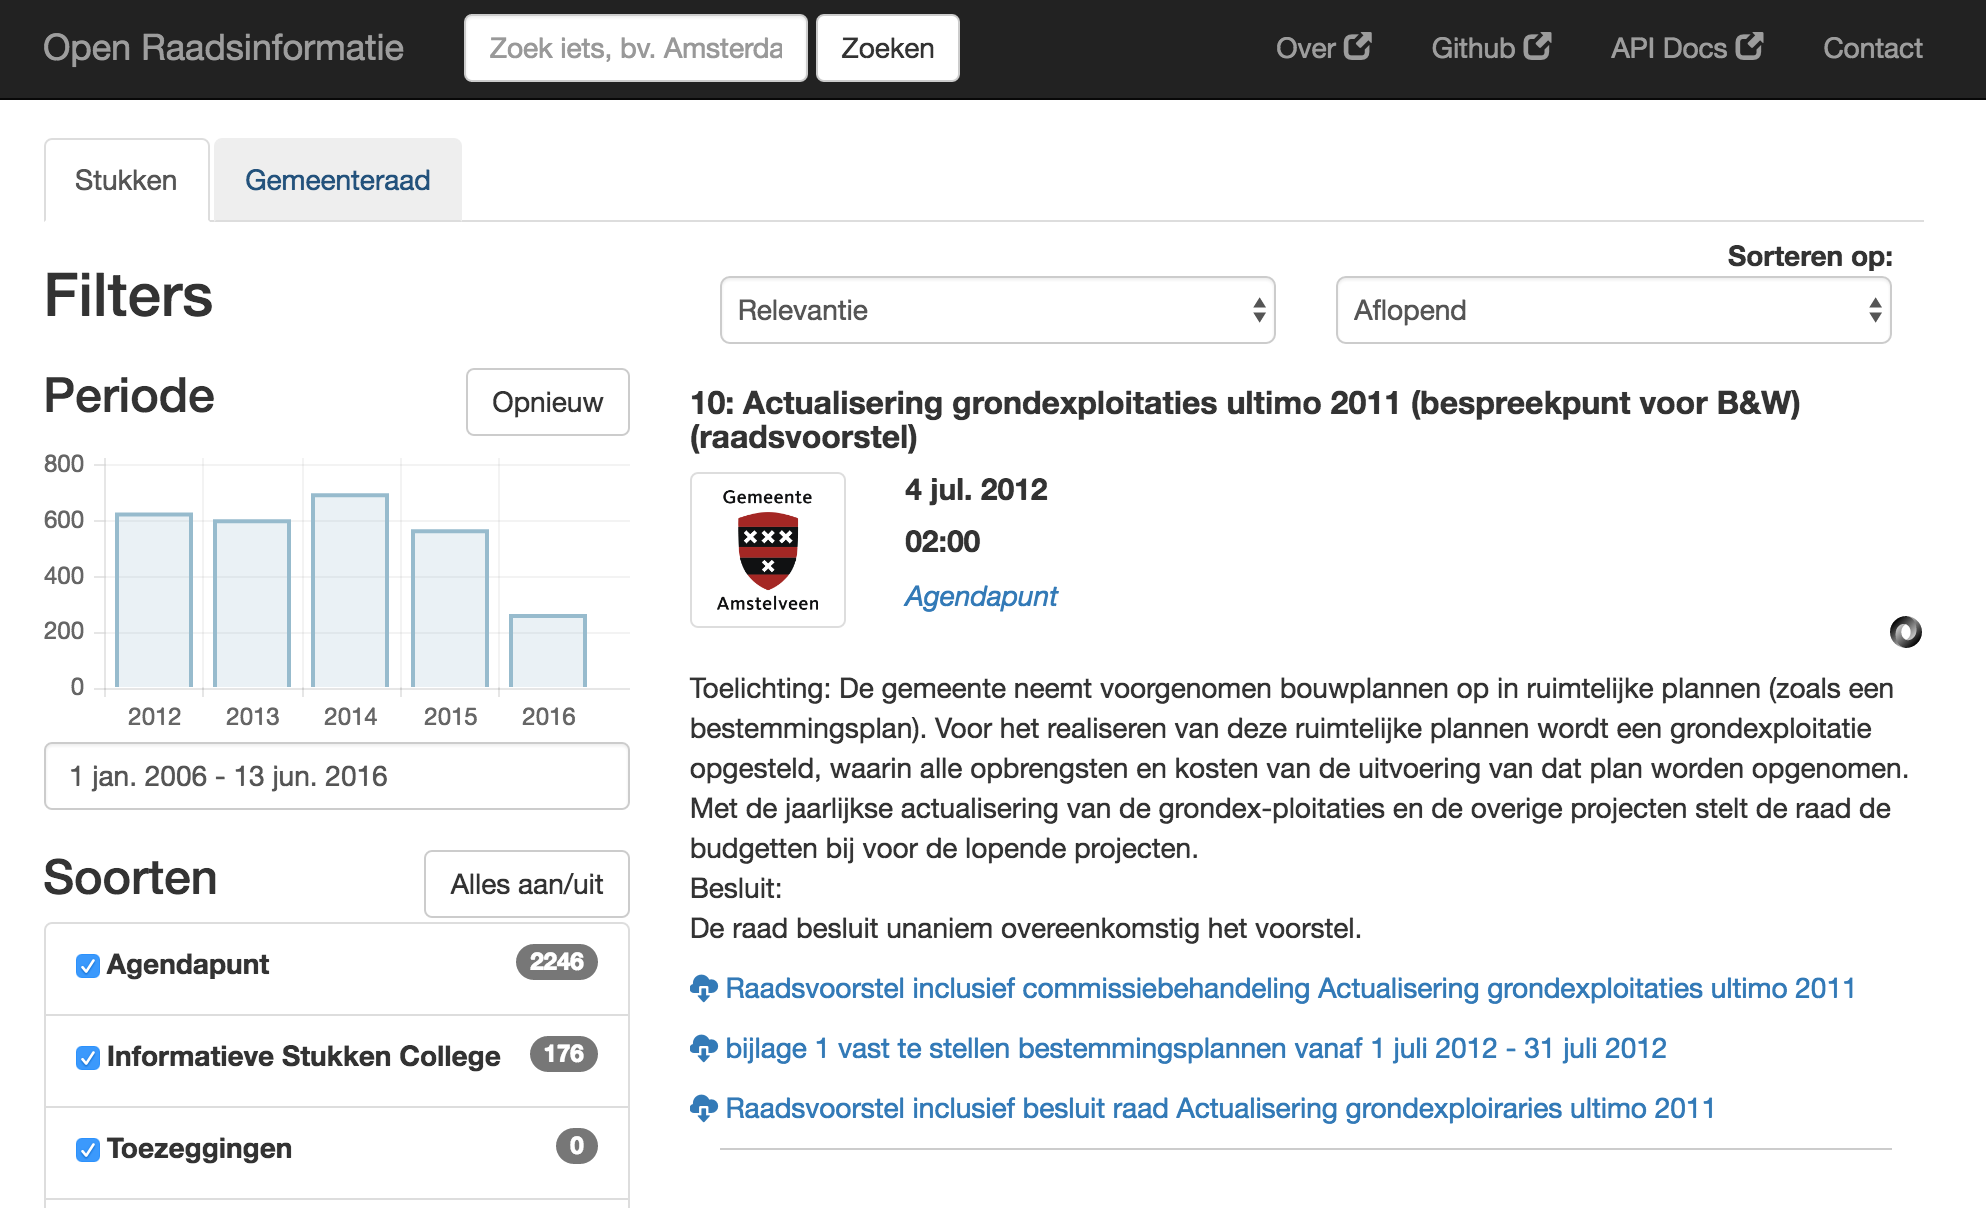Click the date text 4 jul. 2012

tap(976, 490)
